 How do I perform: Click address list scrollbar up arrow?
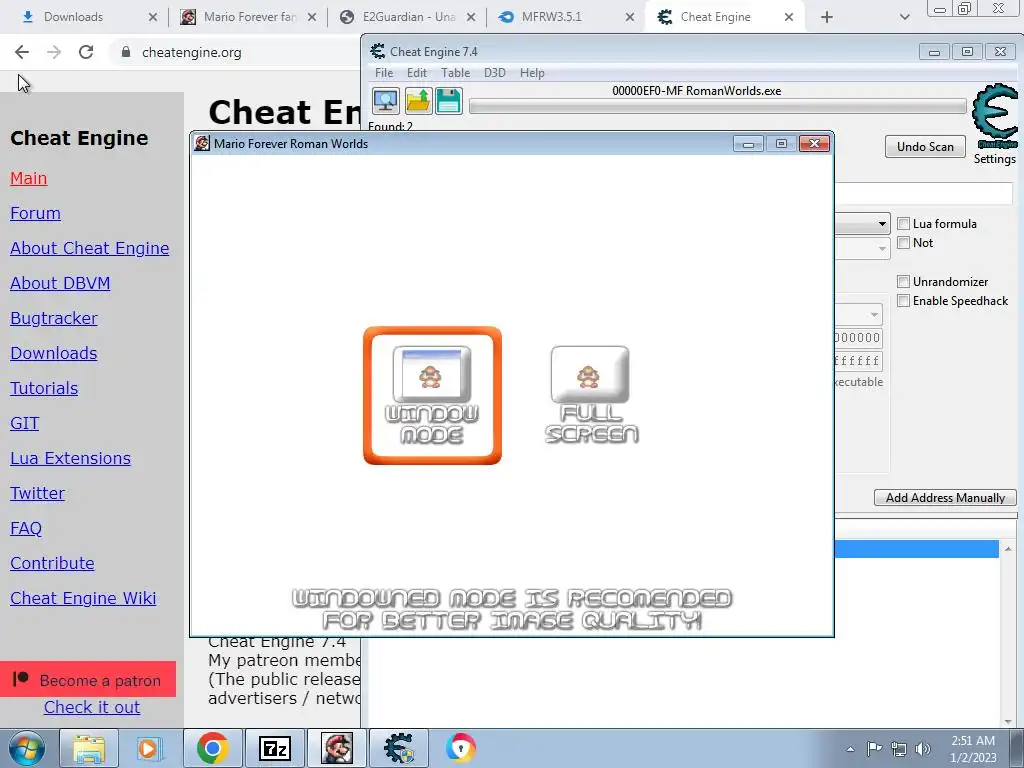tap(1008, 549)
